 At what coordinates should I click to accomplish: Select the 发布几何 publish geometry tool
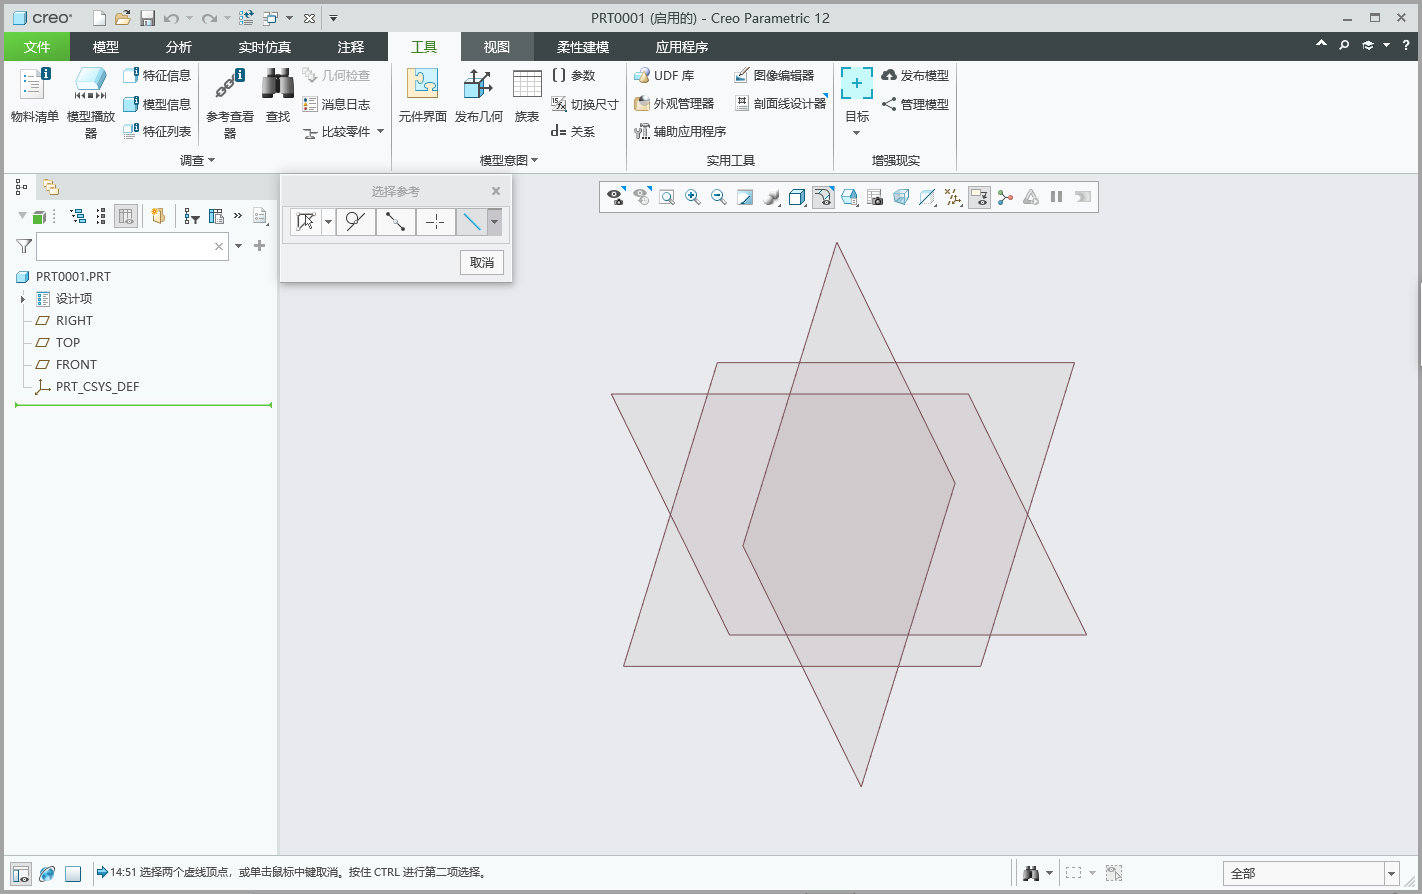click(x=479, y=96)
